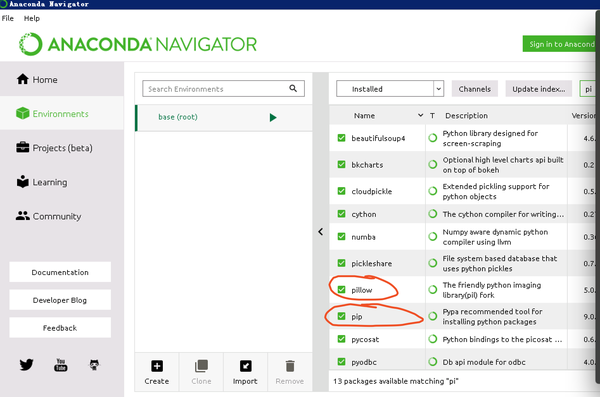Click the type circle icon for cython

[433, 214]
